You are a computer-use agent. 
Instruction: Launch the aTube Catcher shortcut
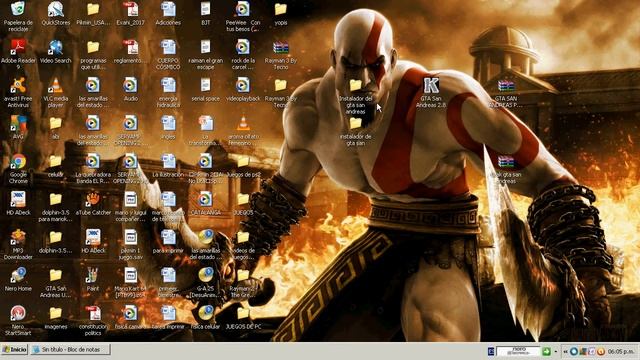tap(93, 203)
